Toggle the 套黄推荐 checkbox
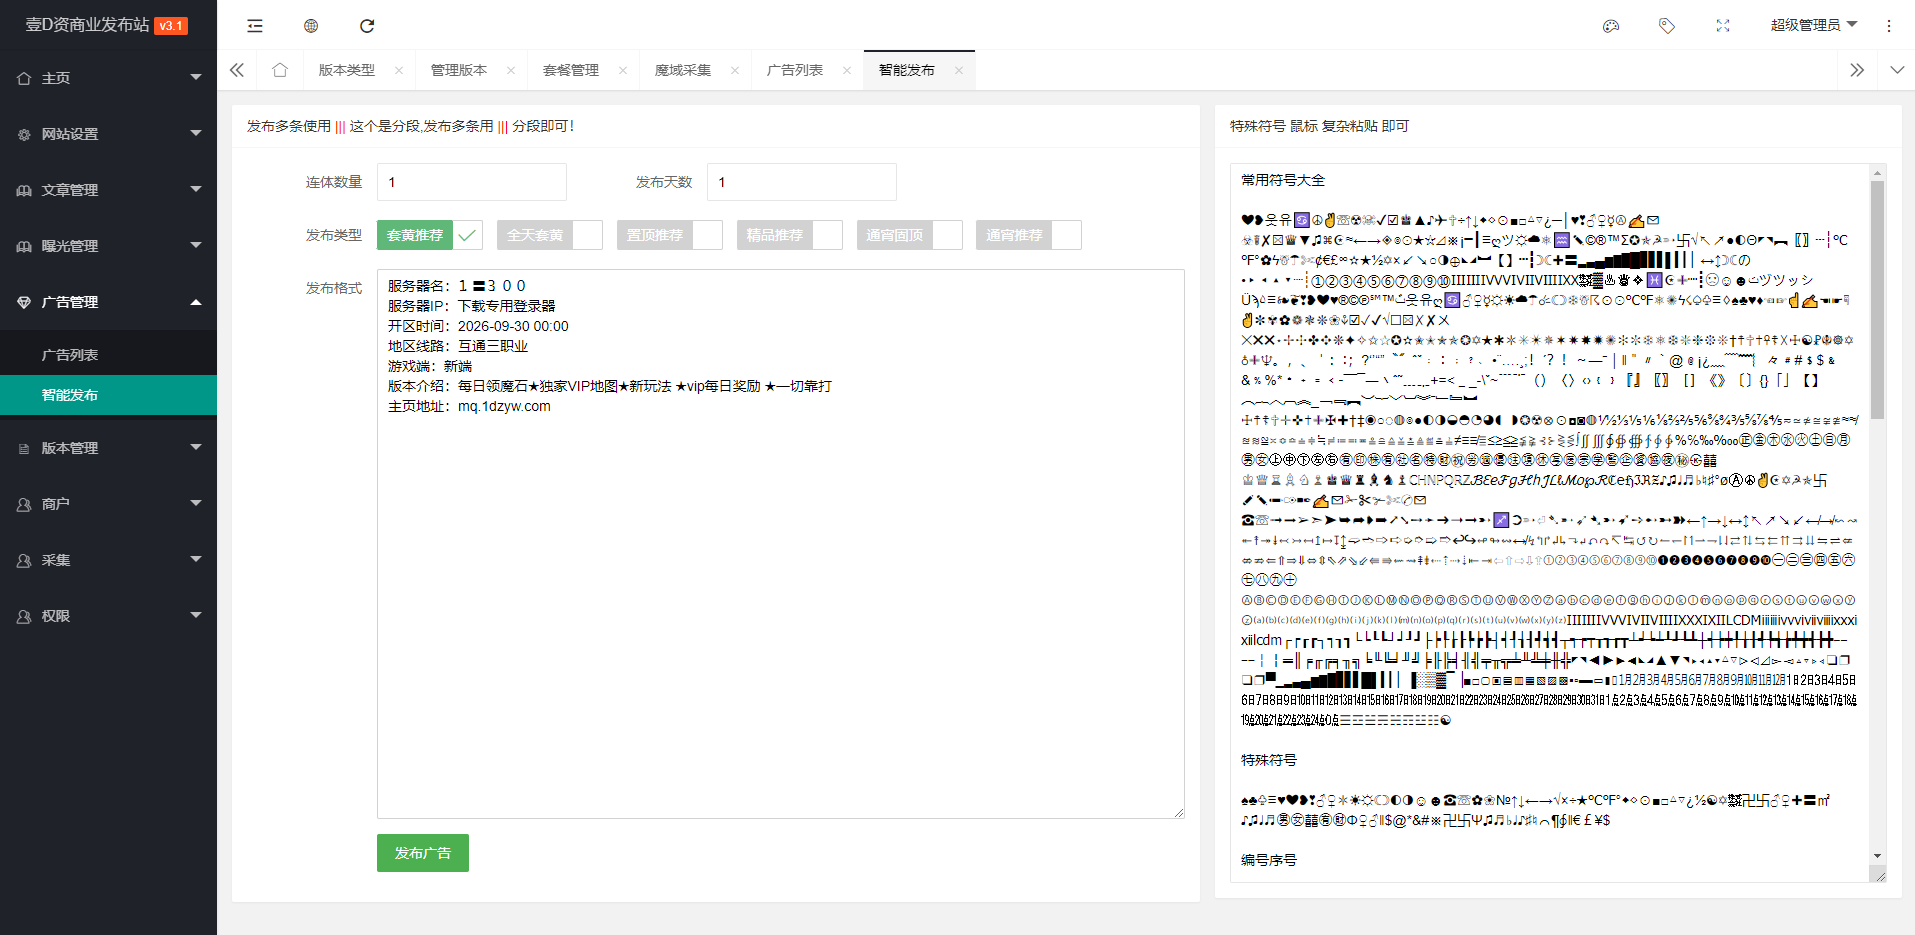This screenshot has width=1915, height=935. [x=430, y=235]
